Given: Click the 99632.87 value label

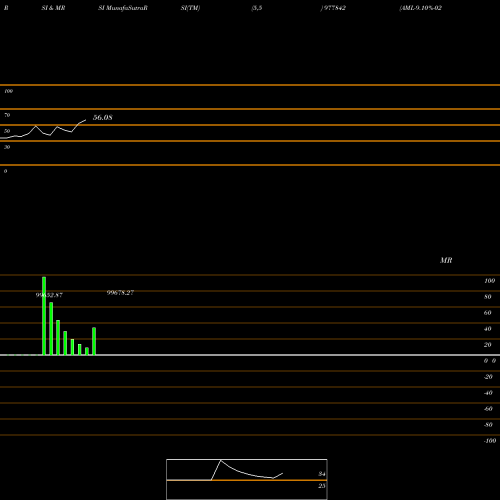Looking at the screenshot, I should pyautogui.click(x=49, y=295).
